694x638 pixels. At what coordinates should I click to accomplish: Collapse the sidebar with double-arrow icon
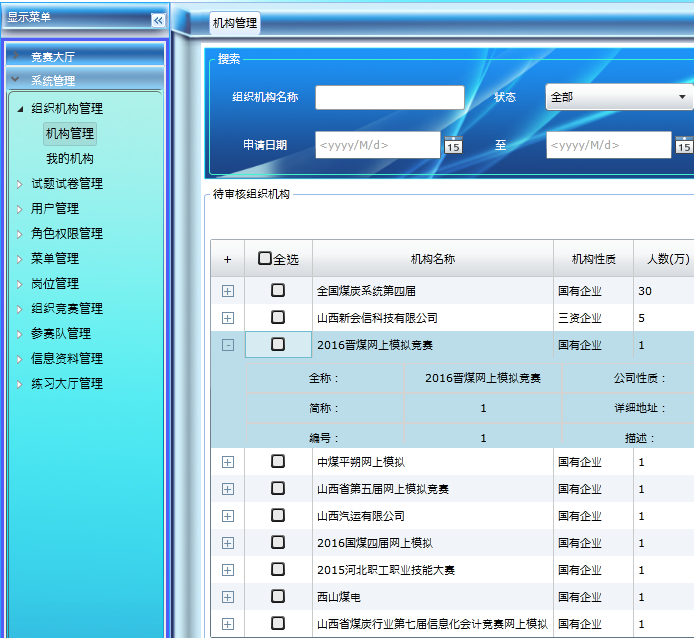[x=157, y=20]
